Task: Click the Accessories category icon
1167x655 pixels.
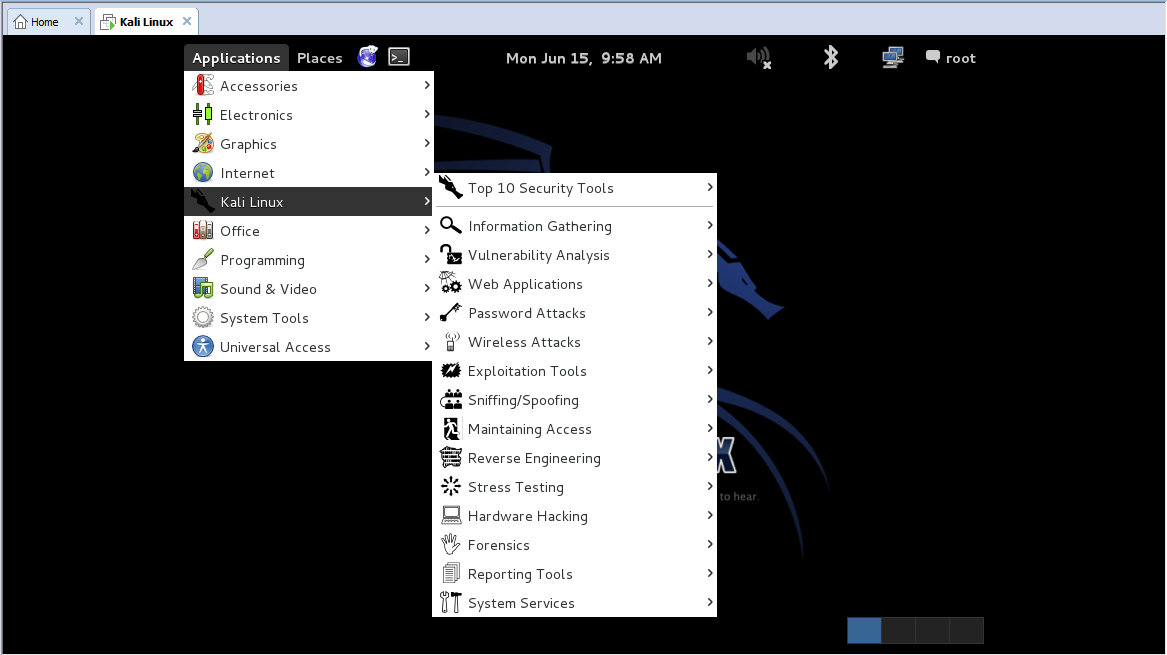Action: [x=202, y=86]
